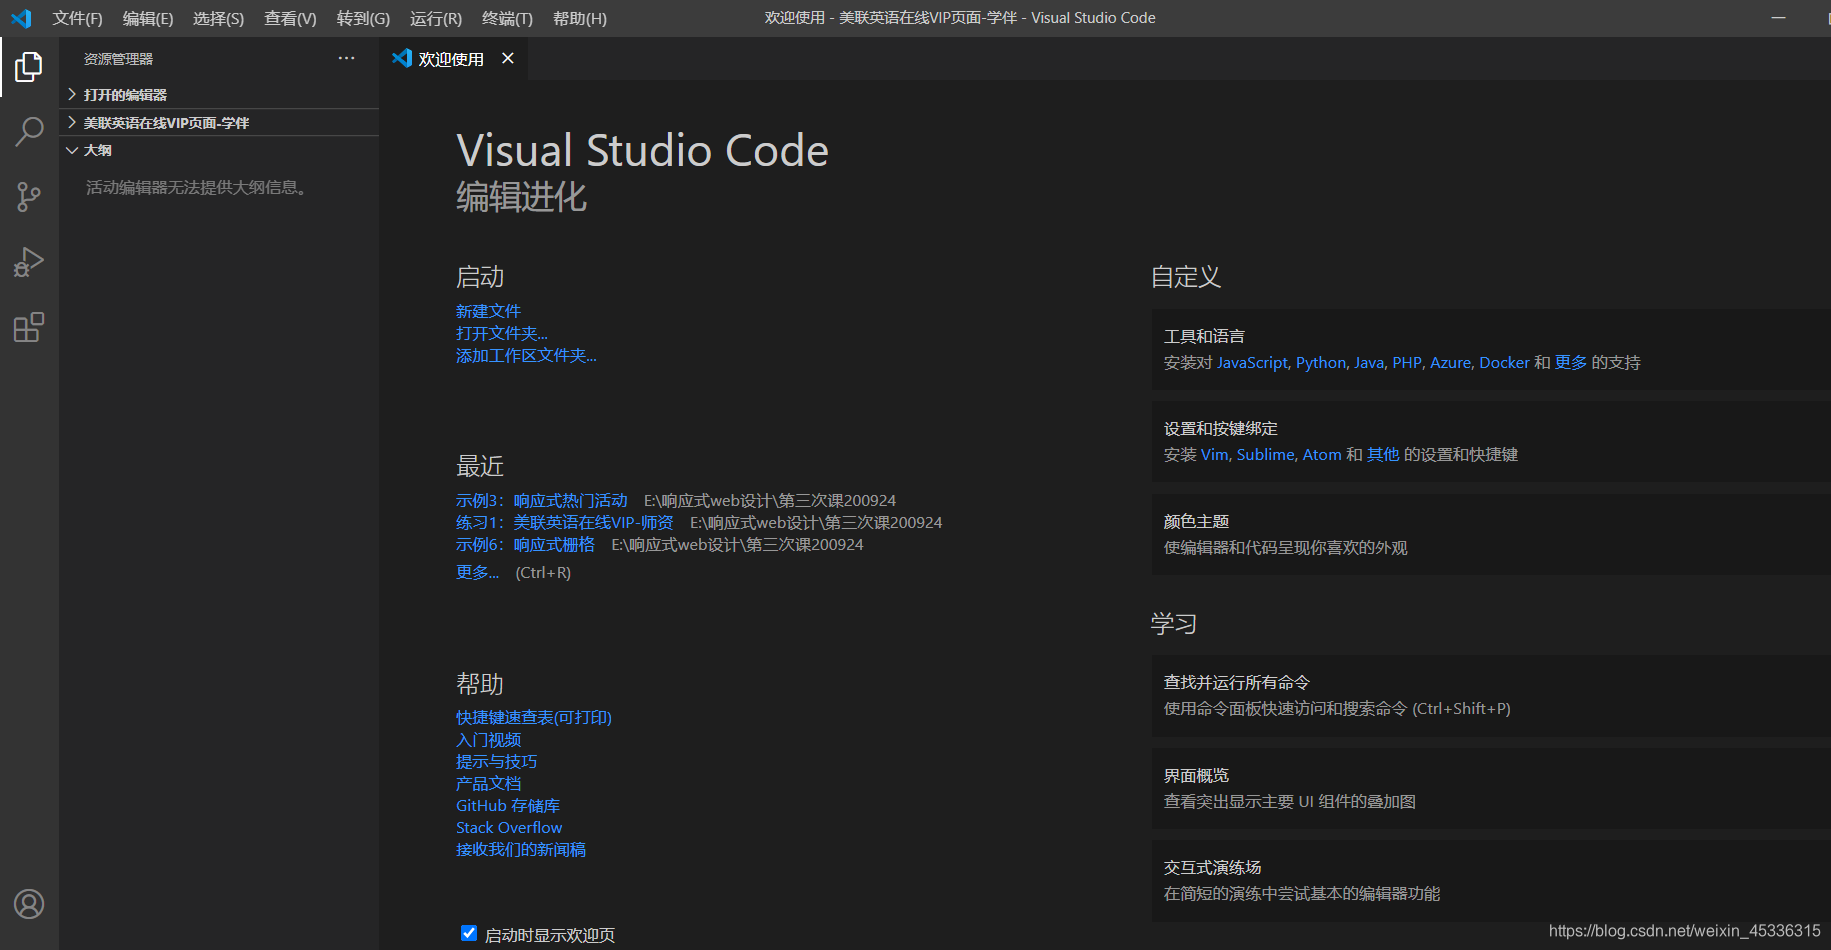This screenshot has height=950, width=1831.
Task: Minimize the VS Code window
Action: coord(1778,18)
